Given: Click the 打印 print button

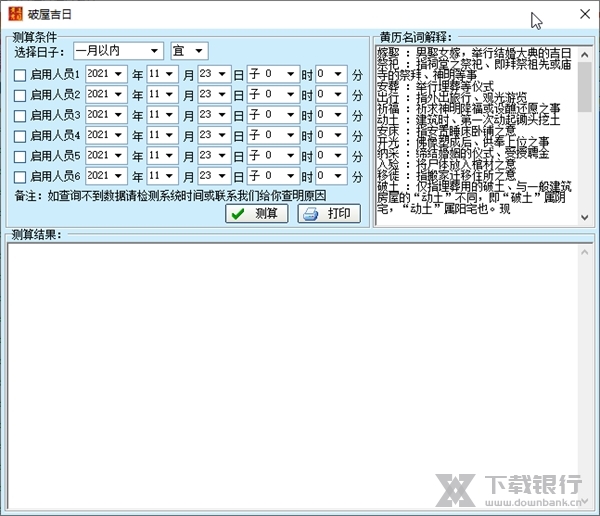Looking at the screenshot, I should (x=329, y=213).
